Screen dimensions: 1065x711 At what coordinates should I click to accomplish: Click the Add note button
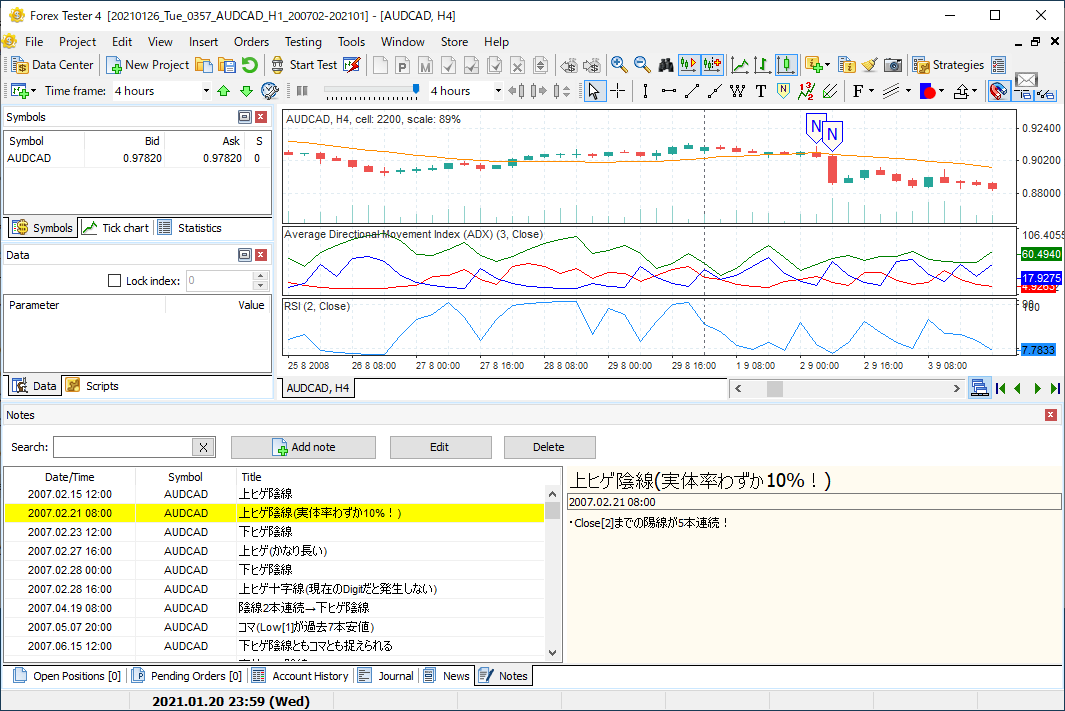[x=303, y=447]
